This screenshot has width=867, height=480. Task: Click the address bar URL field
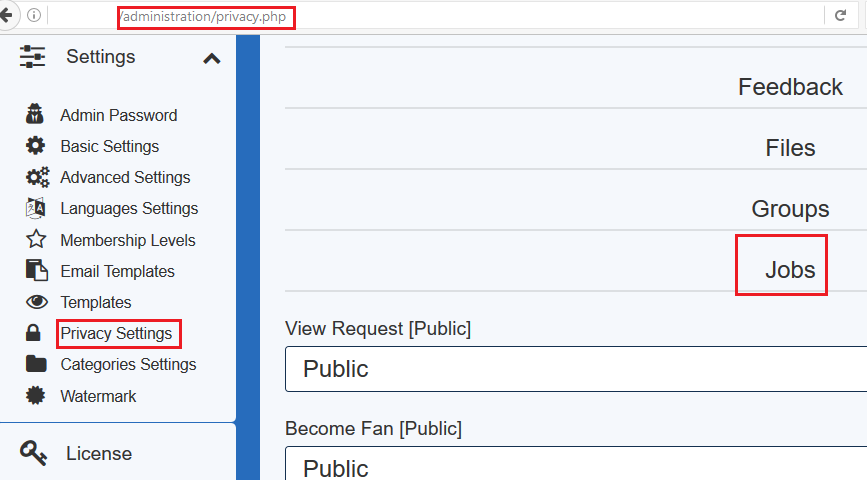point(436,16)
